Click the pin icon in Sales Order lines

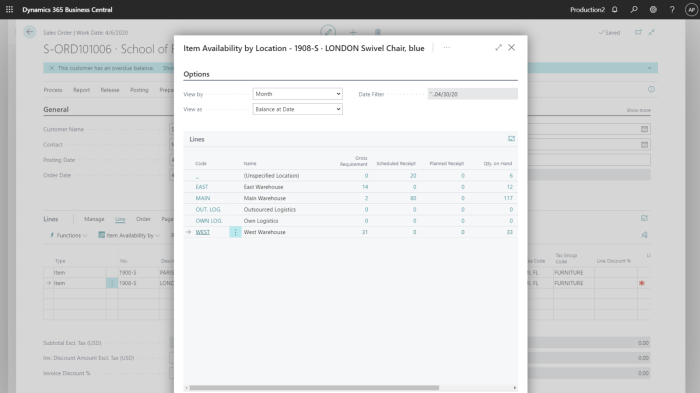coord(644,235)
